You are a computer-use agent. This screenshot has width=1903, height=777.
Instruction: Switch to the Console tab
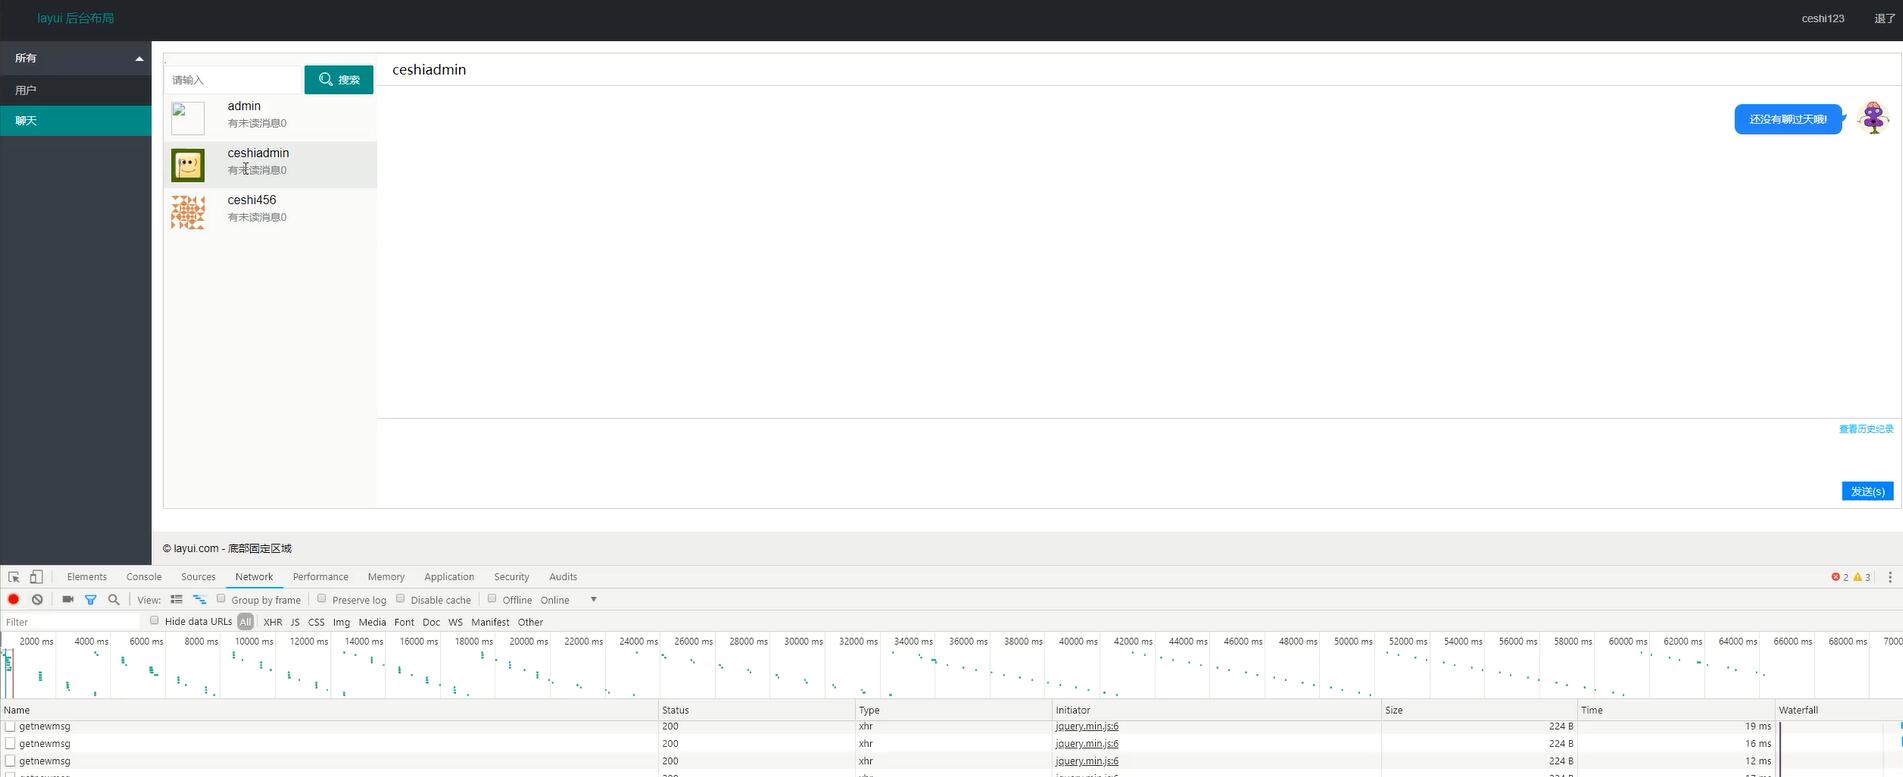pyautogui.click(x=144, y=577)
